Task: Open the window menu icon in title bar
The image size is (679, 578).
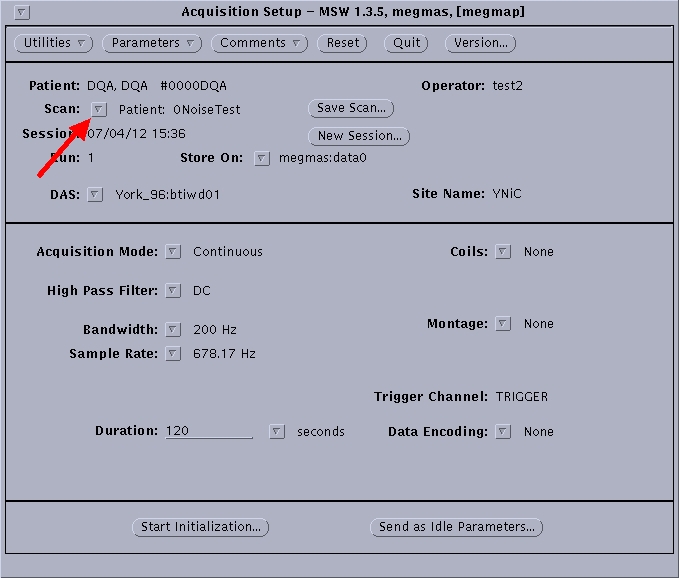Action: point(23,12)
